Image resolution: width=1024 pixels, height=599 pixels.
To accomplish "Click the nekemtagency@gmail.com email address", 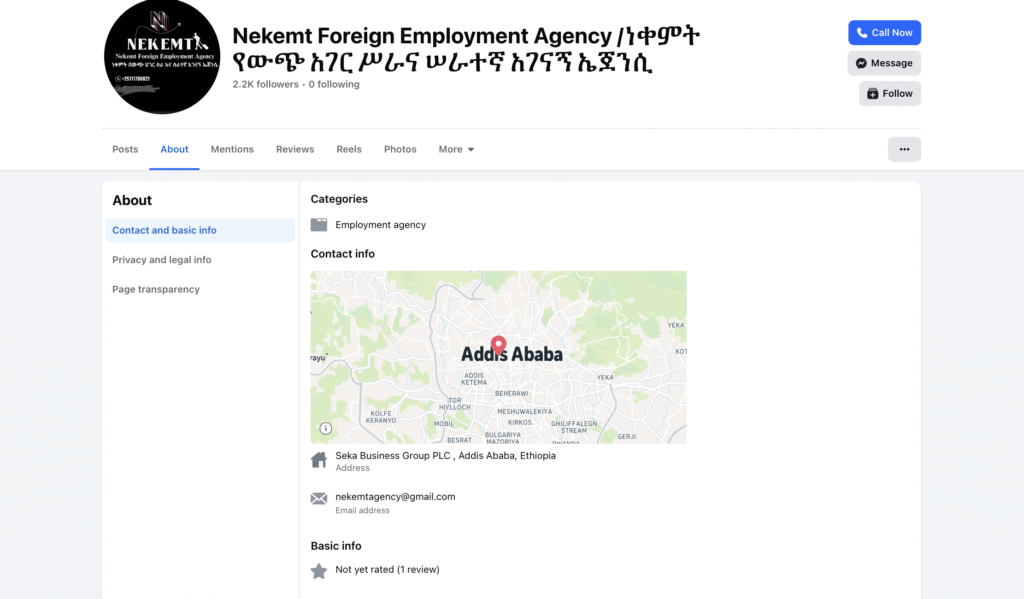I will click(395, 497).
